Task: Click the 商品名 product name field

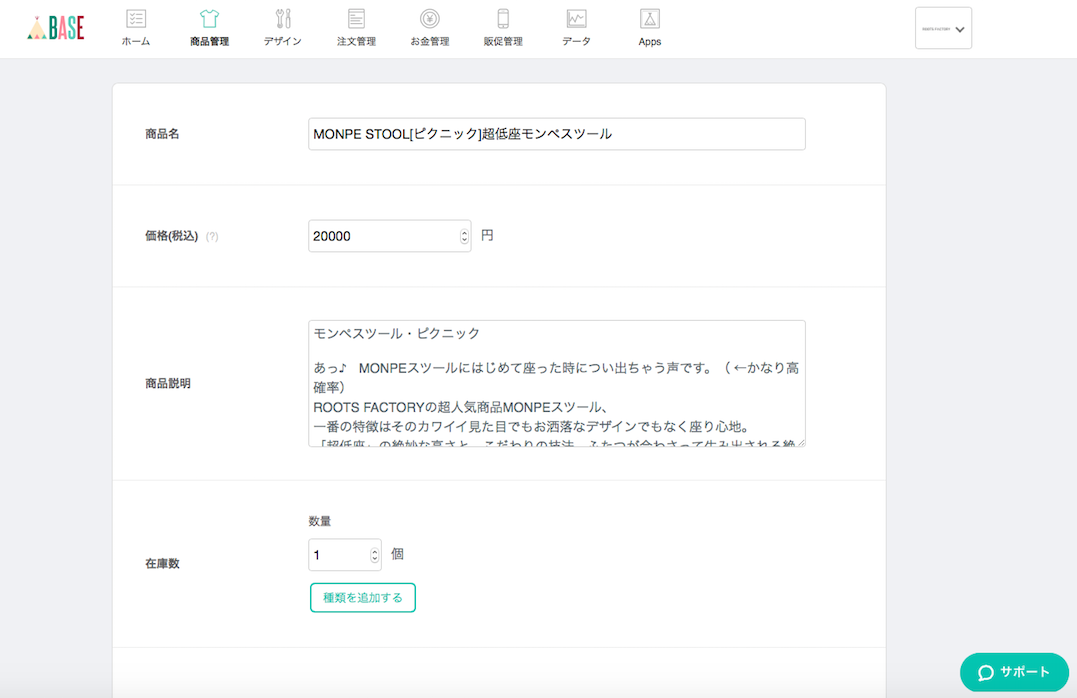Action: [556, 134]
